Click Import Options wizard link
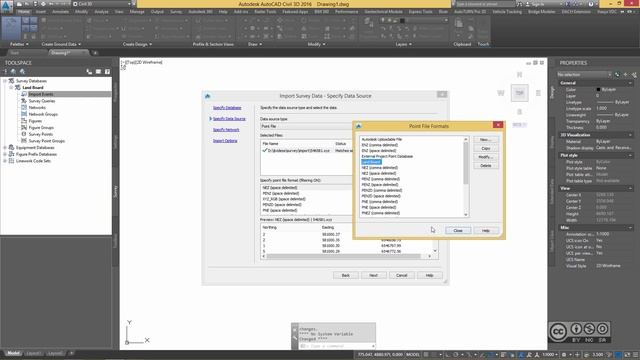The image size is (640, 360). pos(225,141)
